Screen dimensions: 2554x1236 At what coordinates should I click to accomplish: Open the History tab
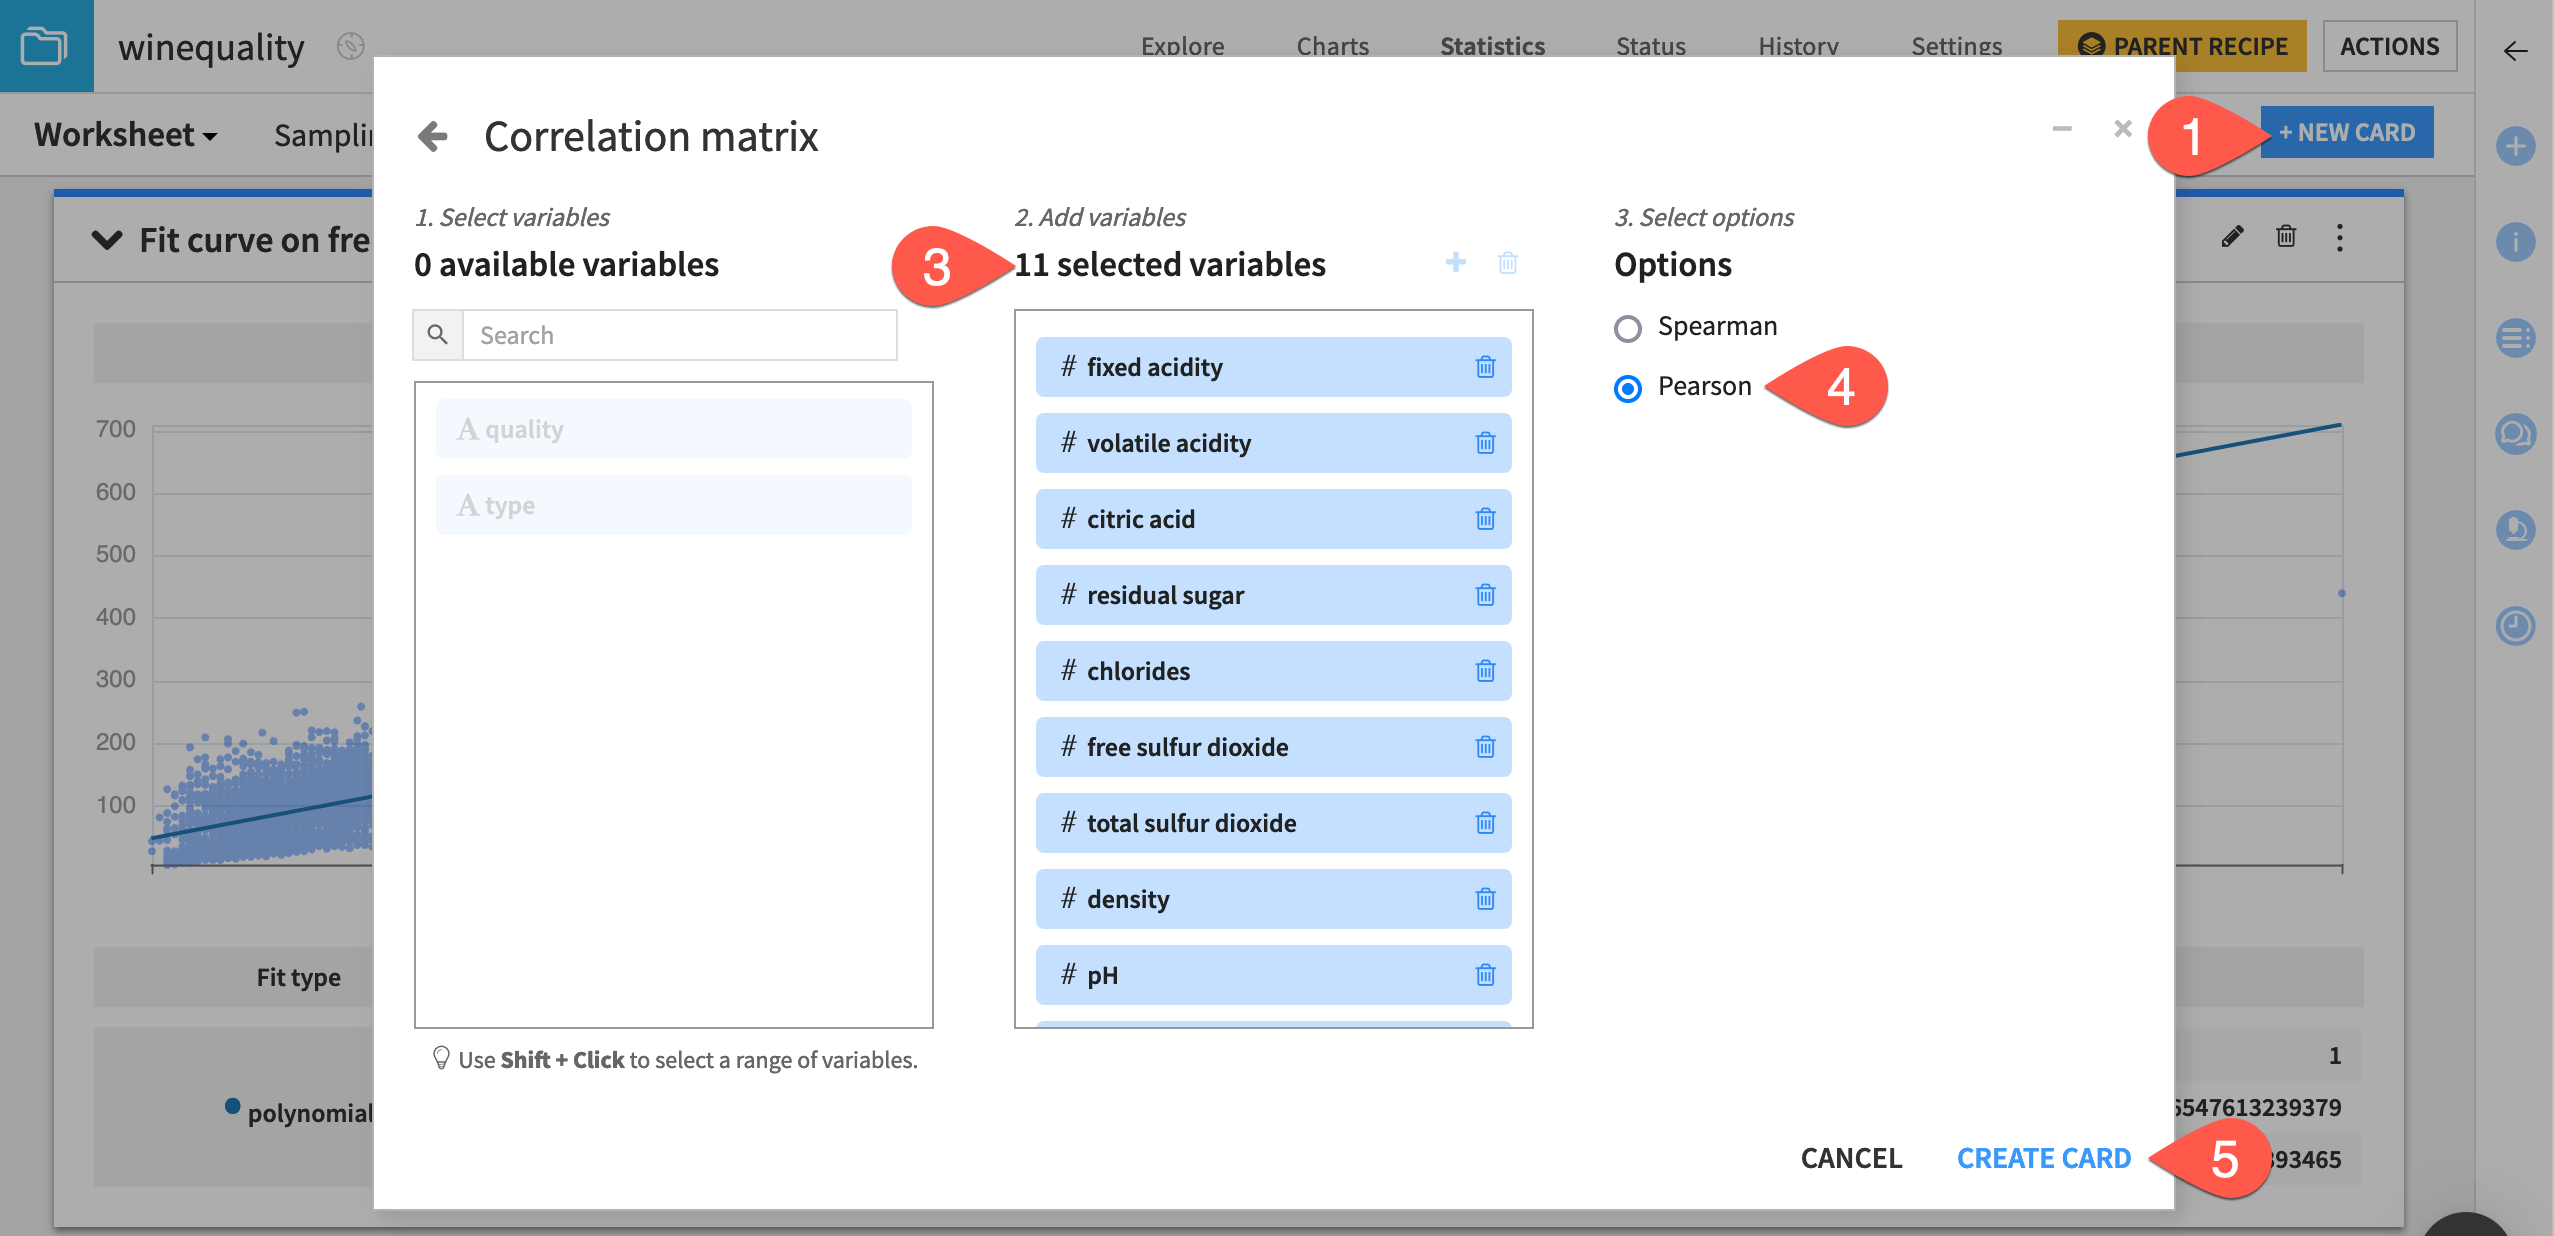coord(1798,46)
